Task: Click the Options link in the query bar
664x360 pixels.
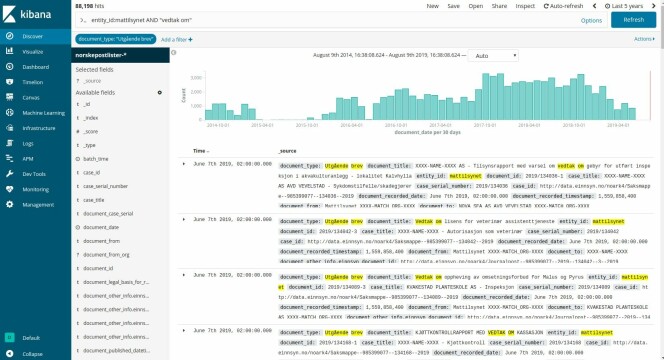Action: pos(591,20)
